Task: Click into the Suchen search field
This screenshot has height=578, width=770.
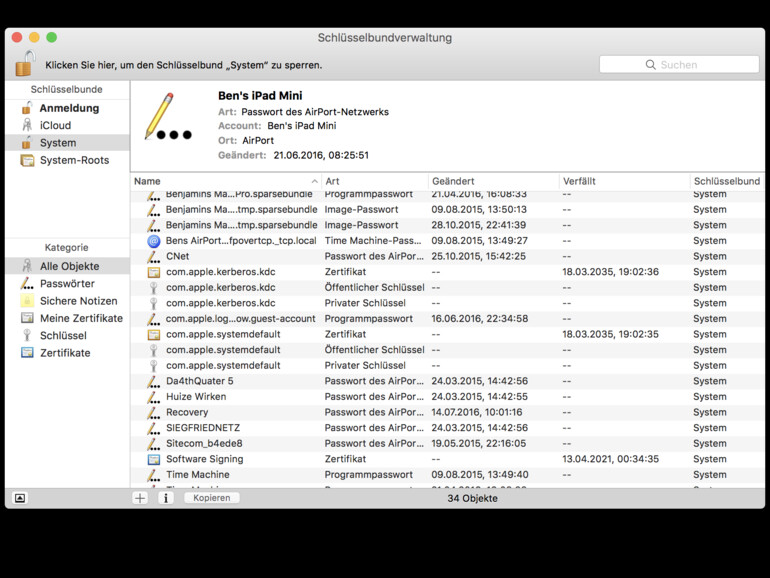Action: pyautogui.click(x=679, y=65)
